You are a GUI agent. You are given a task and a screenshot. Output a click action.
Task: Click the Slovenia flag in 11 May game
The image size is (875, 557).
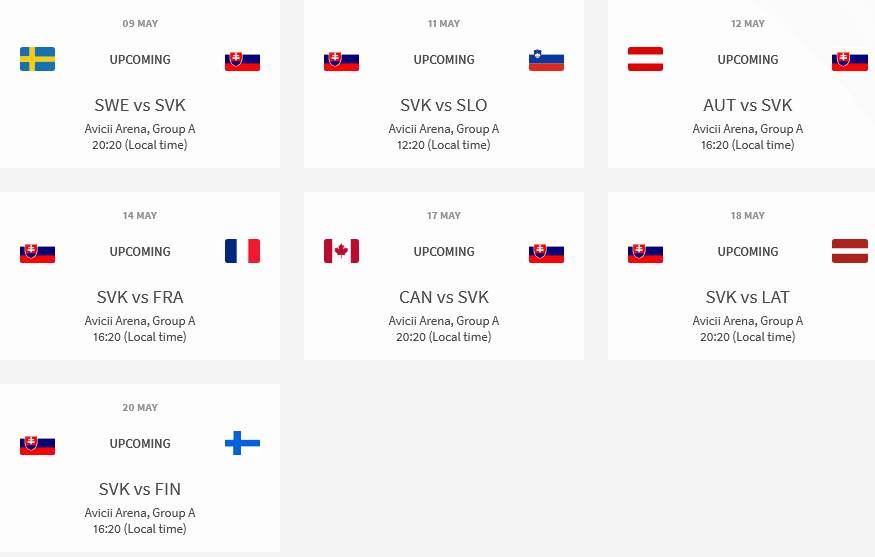coord(546,60)
